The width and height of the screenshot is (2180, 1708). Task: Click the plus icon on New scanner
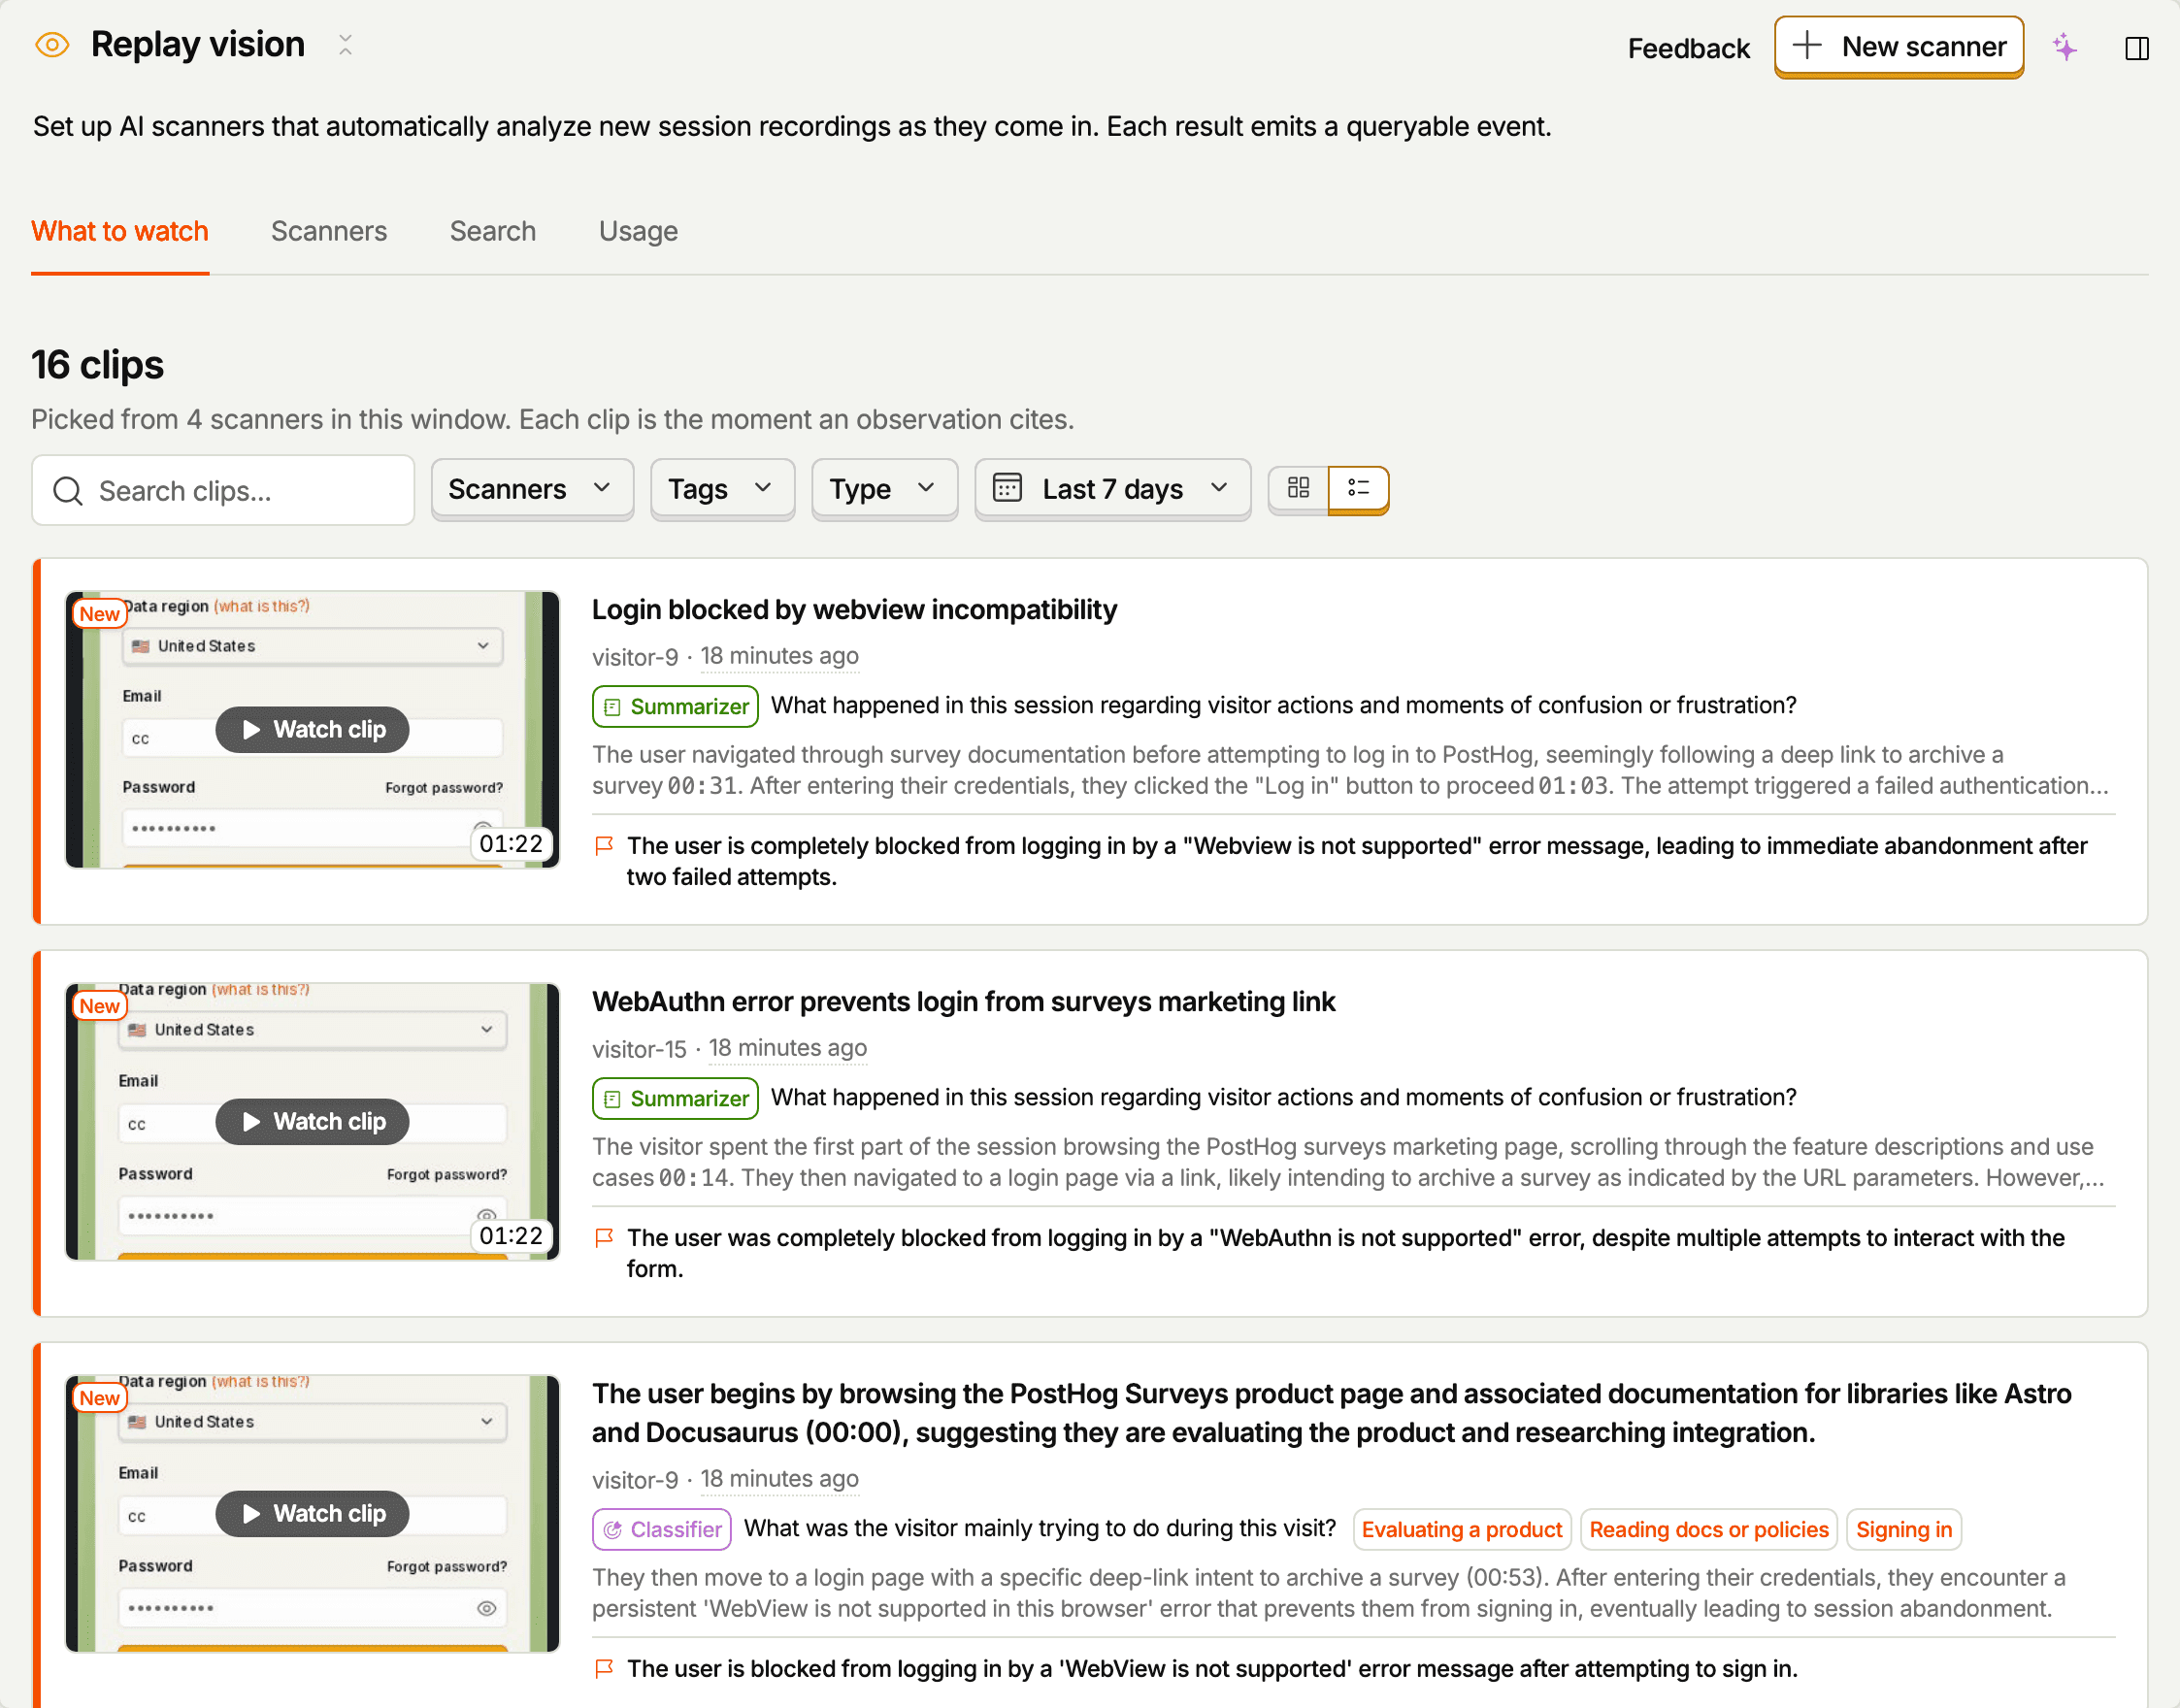point(1807,45)
